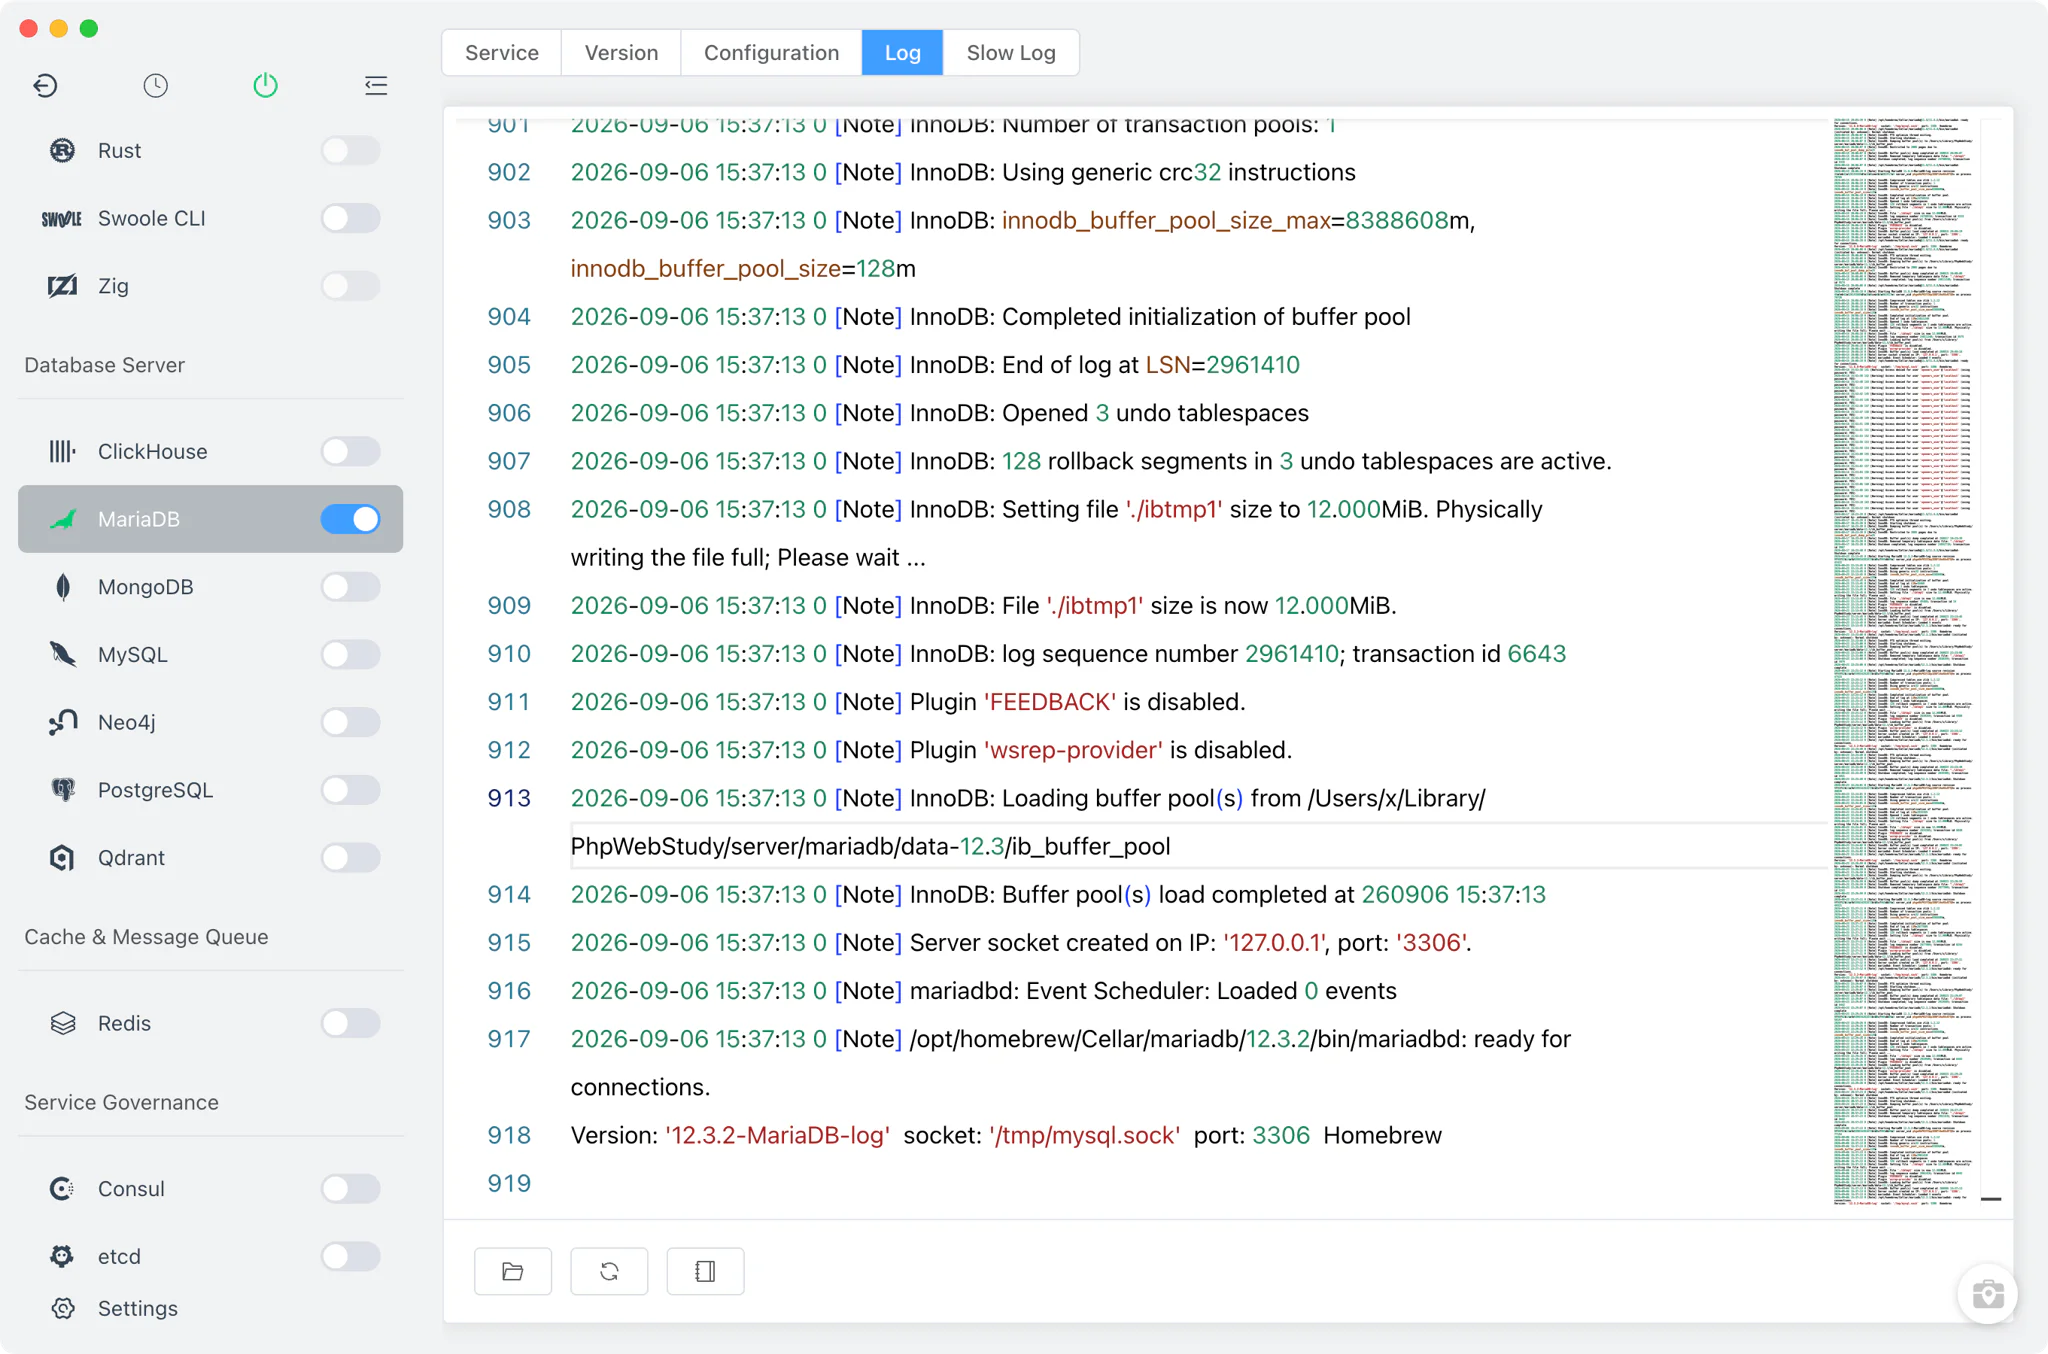Click the Qdrant hexagon icon
Viewport: 2048px width, 1354px height.
[62, 858]
